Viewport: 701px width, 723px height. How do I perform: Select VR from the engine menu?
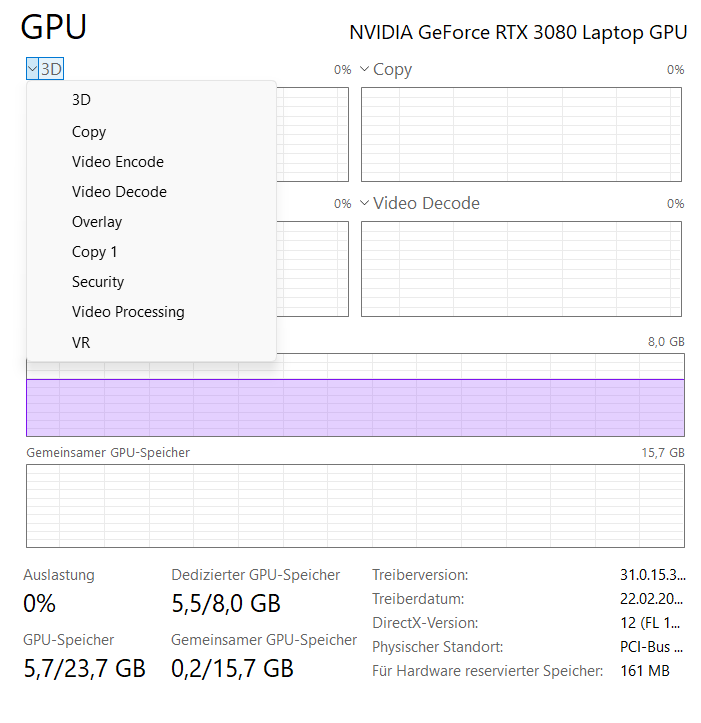pos(81,343)
